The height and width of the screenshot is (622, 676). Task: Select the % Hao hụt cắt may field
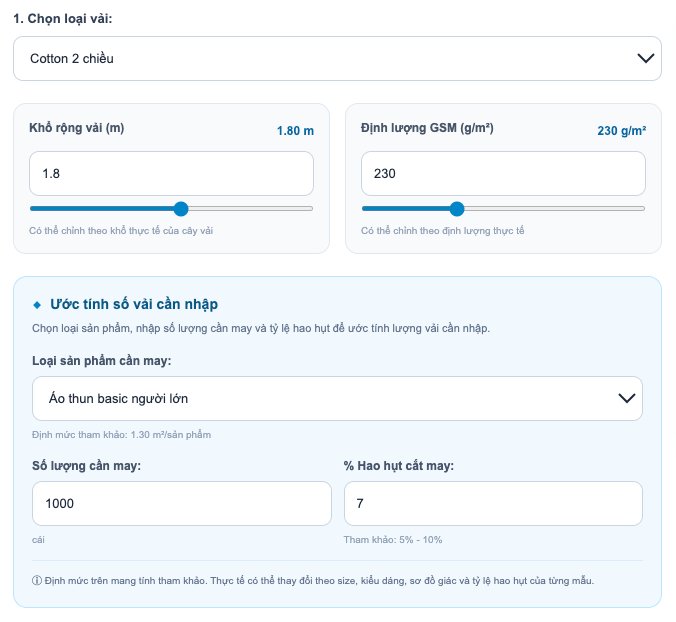click(x=493, y=503)
